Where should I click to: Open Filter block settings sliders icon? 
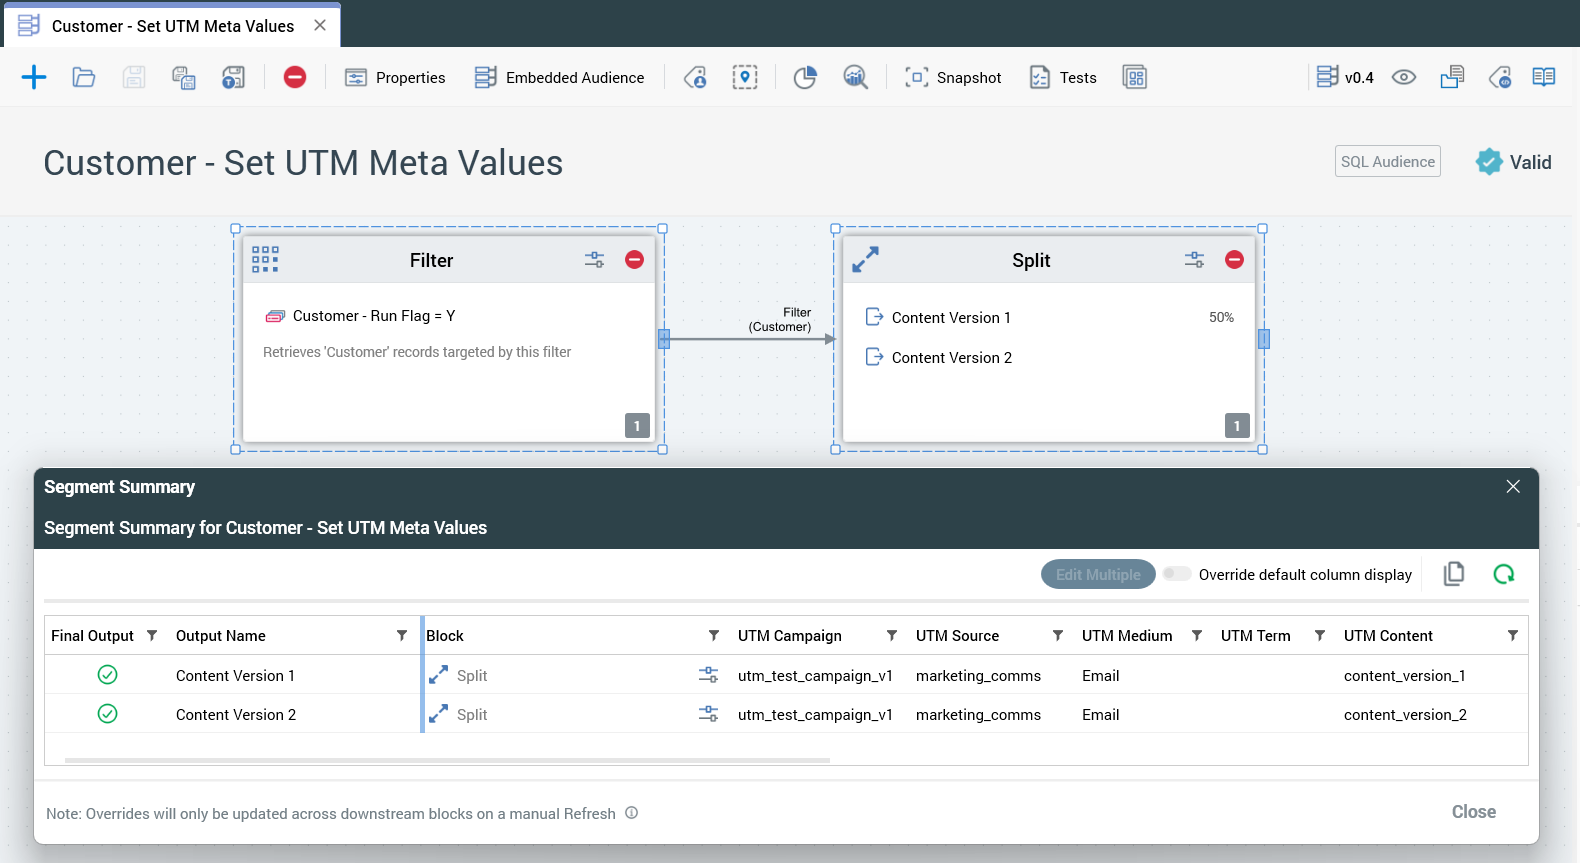[x=594, y=260]
